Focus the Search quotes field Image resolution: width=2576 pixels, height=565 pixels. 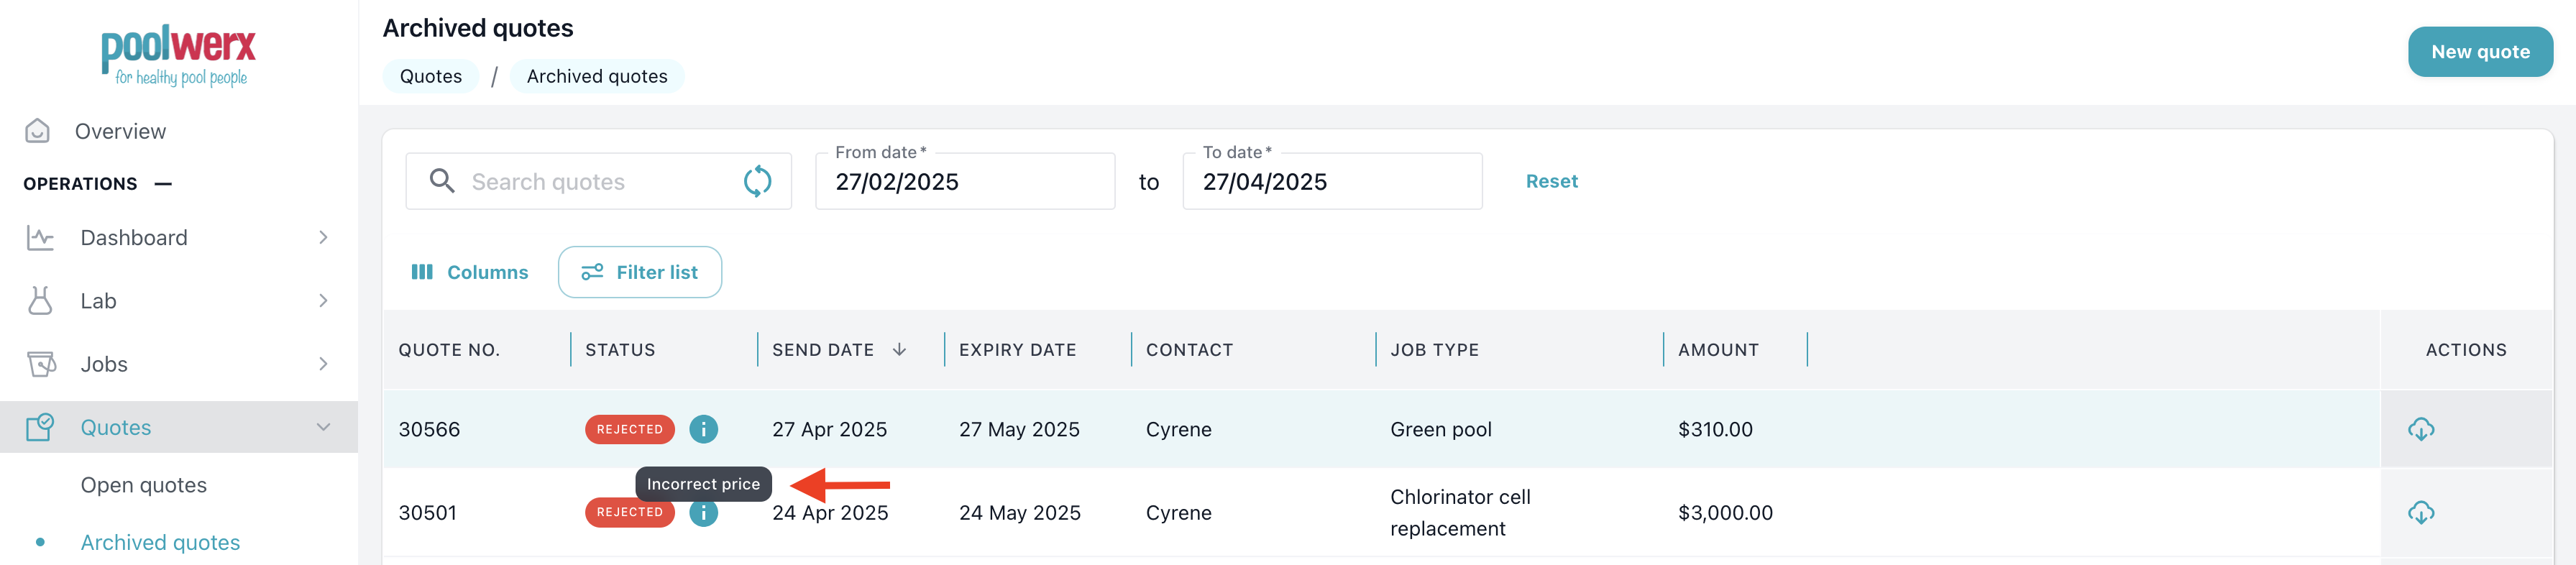590,182
